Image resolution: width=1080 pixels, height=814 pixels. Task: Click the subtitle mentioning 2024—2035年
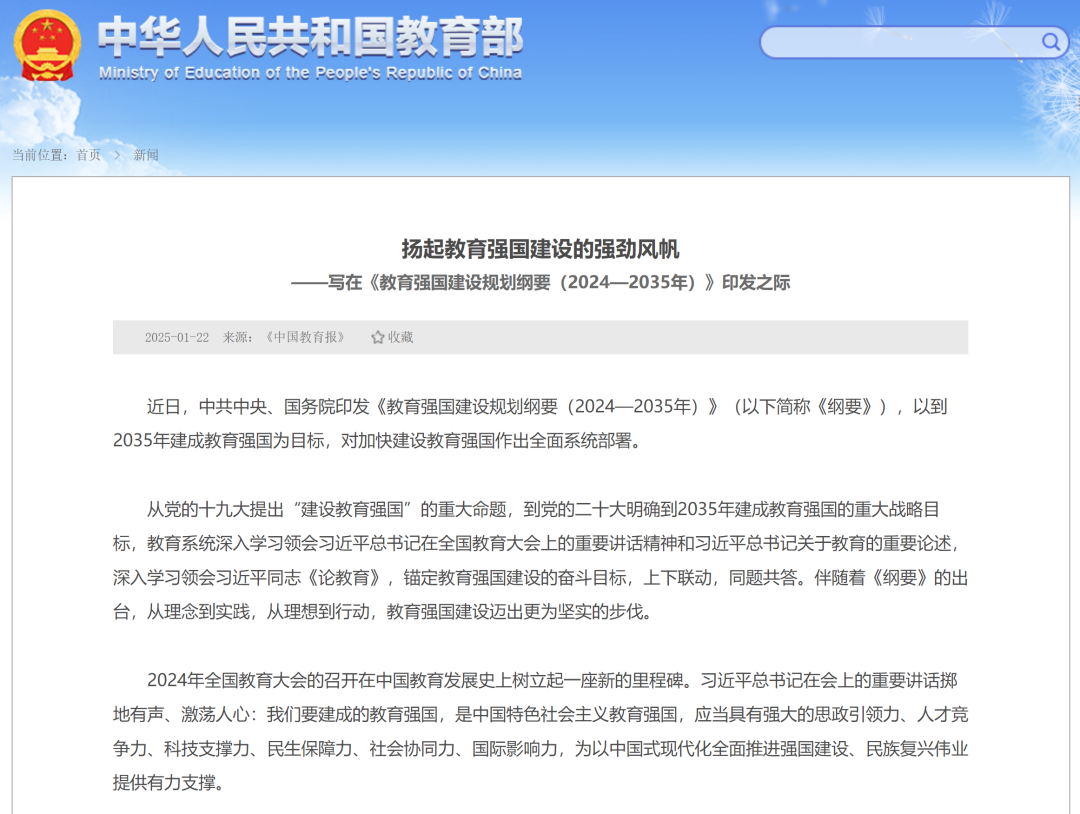[x=541, y=282]
